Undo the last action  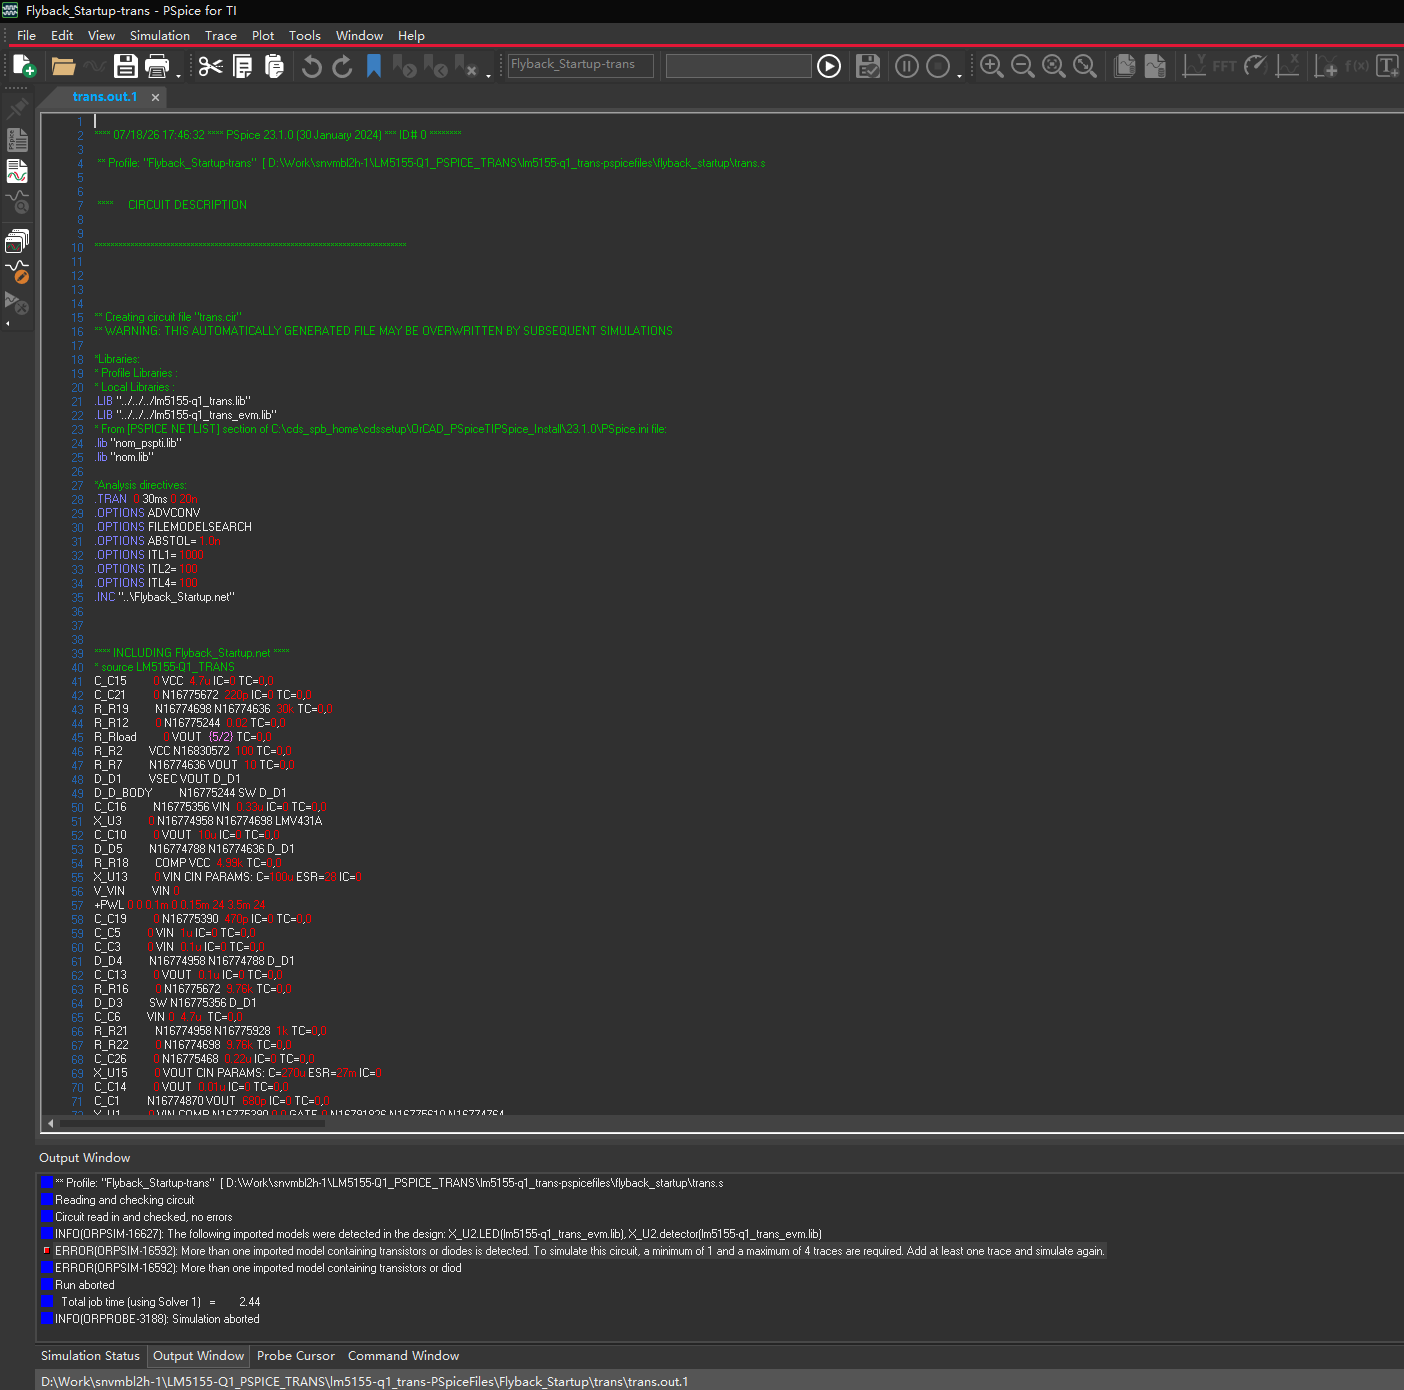(x=312, y=66)
